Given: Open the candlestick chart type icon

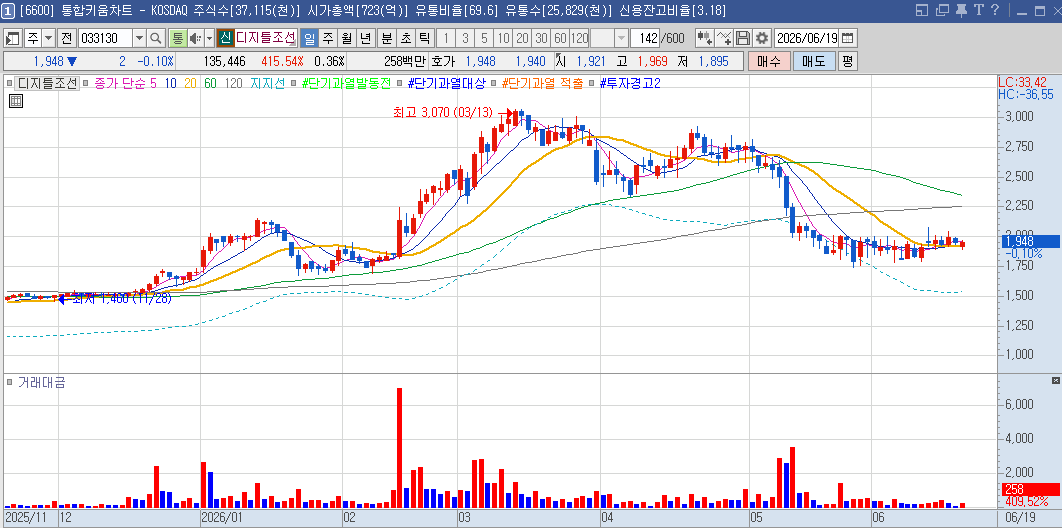Looking at the screenshot, I should (704, 38).
